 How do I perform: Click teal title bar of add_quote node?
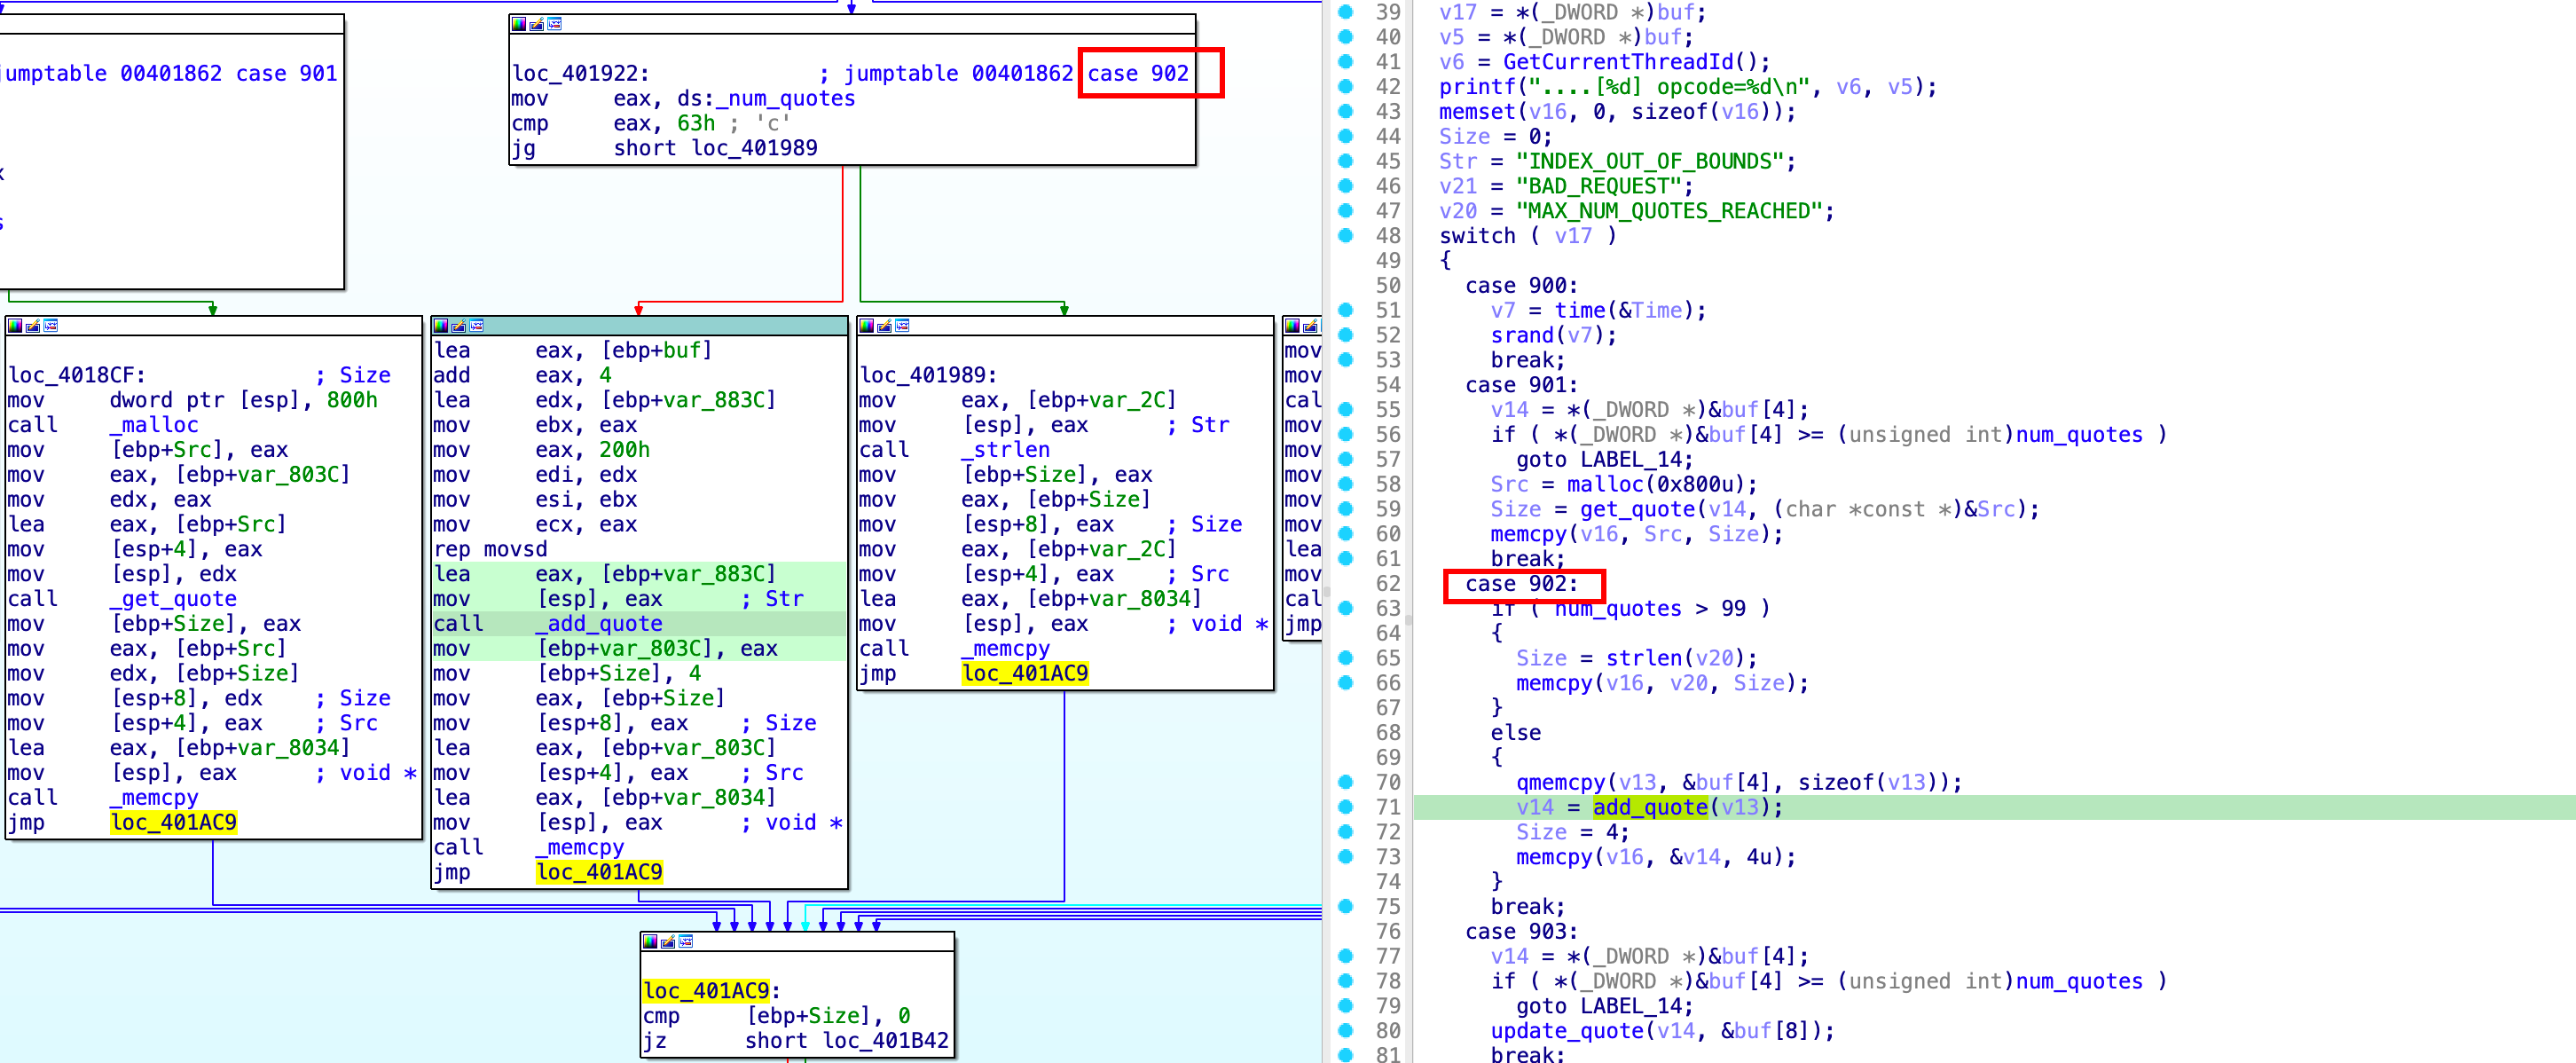pos(640,326)
